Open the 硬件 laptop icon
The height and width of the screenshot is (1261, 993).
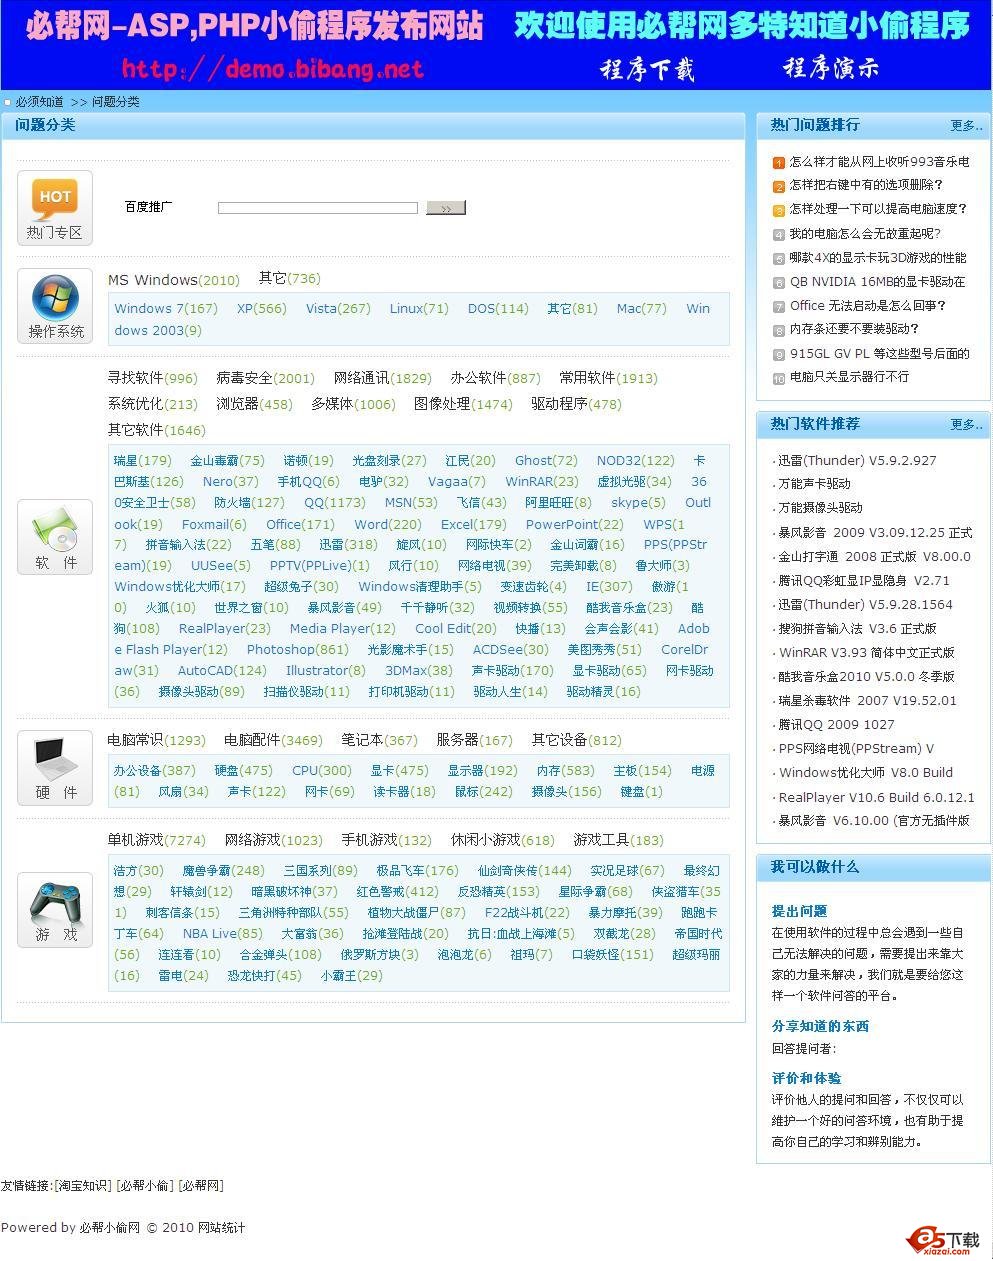click(55, 768)
